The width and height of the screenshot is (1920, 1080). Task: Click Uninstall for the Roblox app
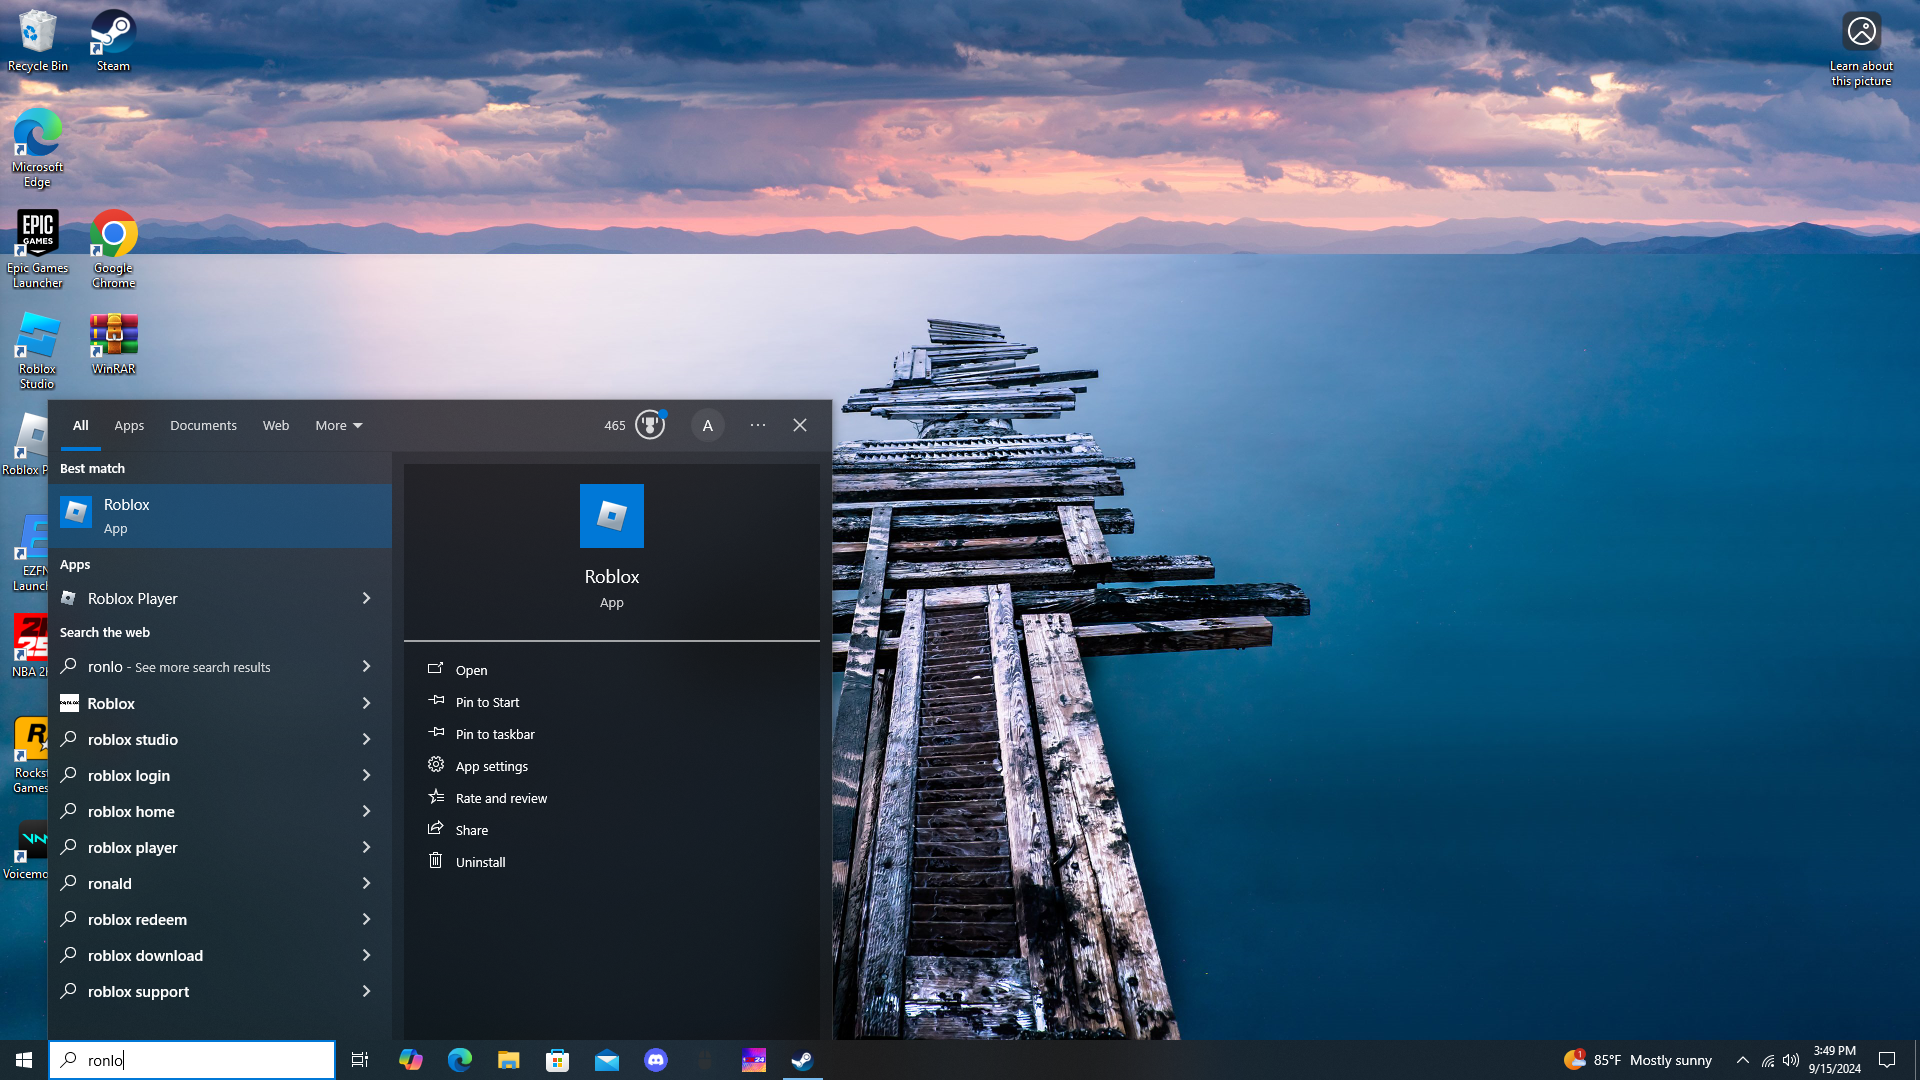point(480,862)
